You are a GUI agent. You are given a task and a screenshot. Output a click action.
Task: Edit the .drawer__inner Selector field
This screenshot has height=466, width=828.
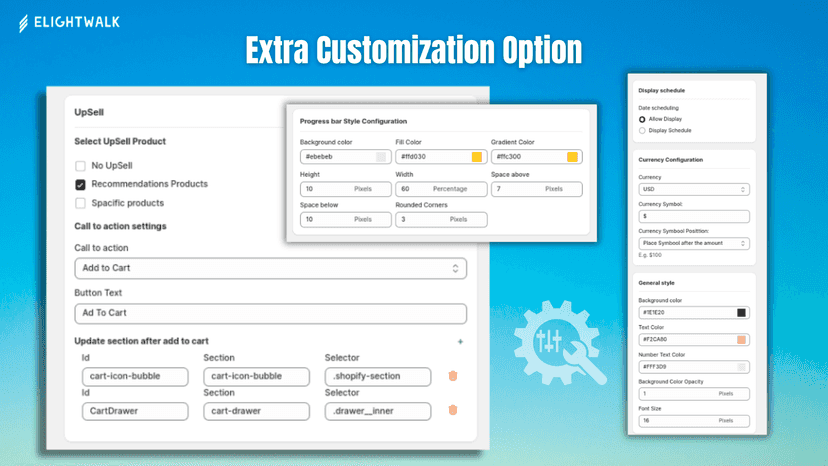tap(378, 411)
